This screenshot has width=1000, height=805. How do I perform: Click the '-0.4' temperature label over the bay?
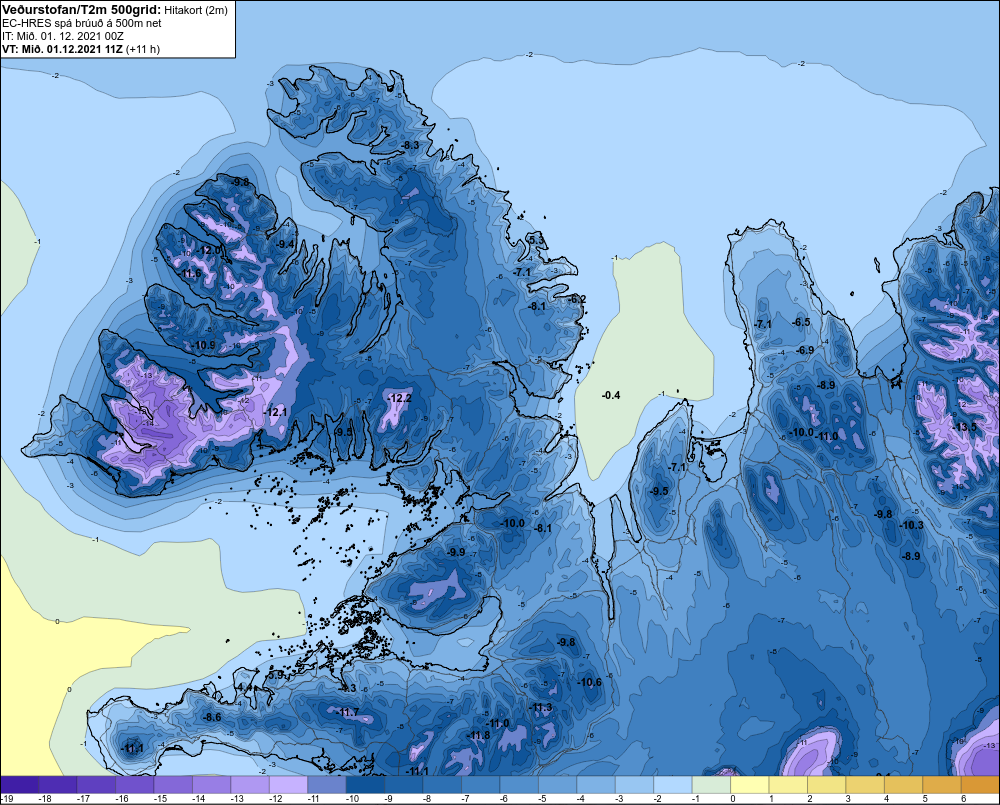tap(611, 395)
